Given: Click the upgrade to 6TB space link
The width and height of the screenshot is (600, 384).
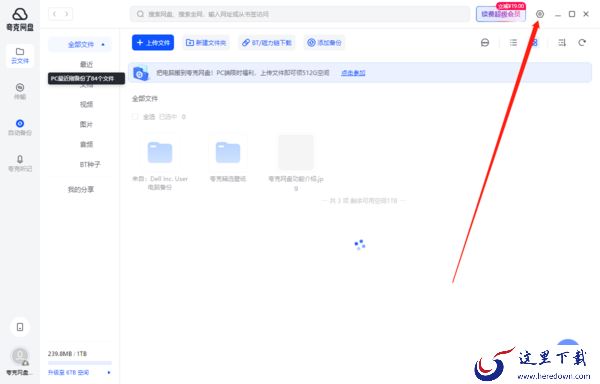Looking at the screenshot, I should click(68, 372).
